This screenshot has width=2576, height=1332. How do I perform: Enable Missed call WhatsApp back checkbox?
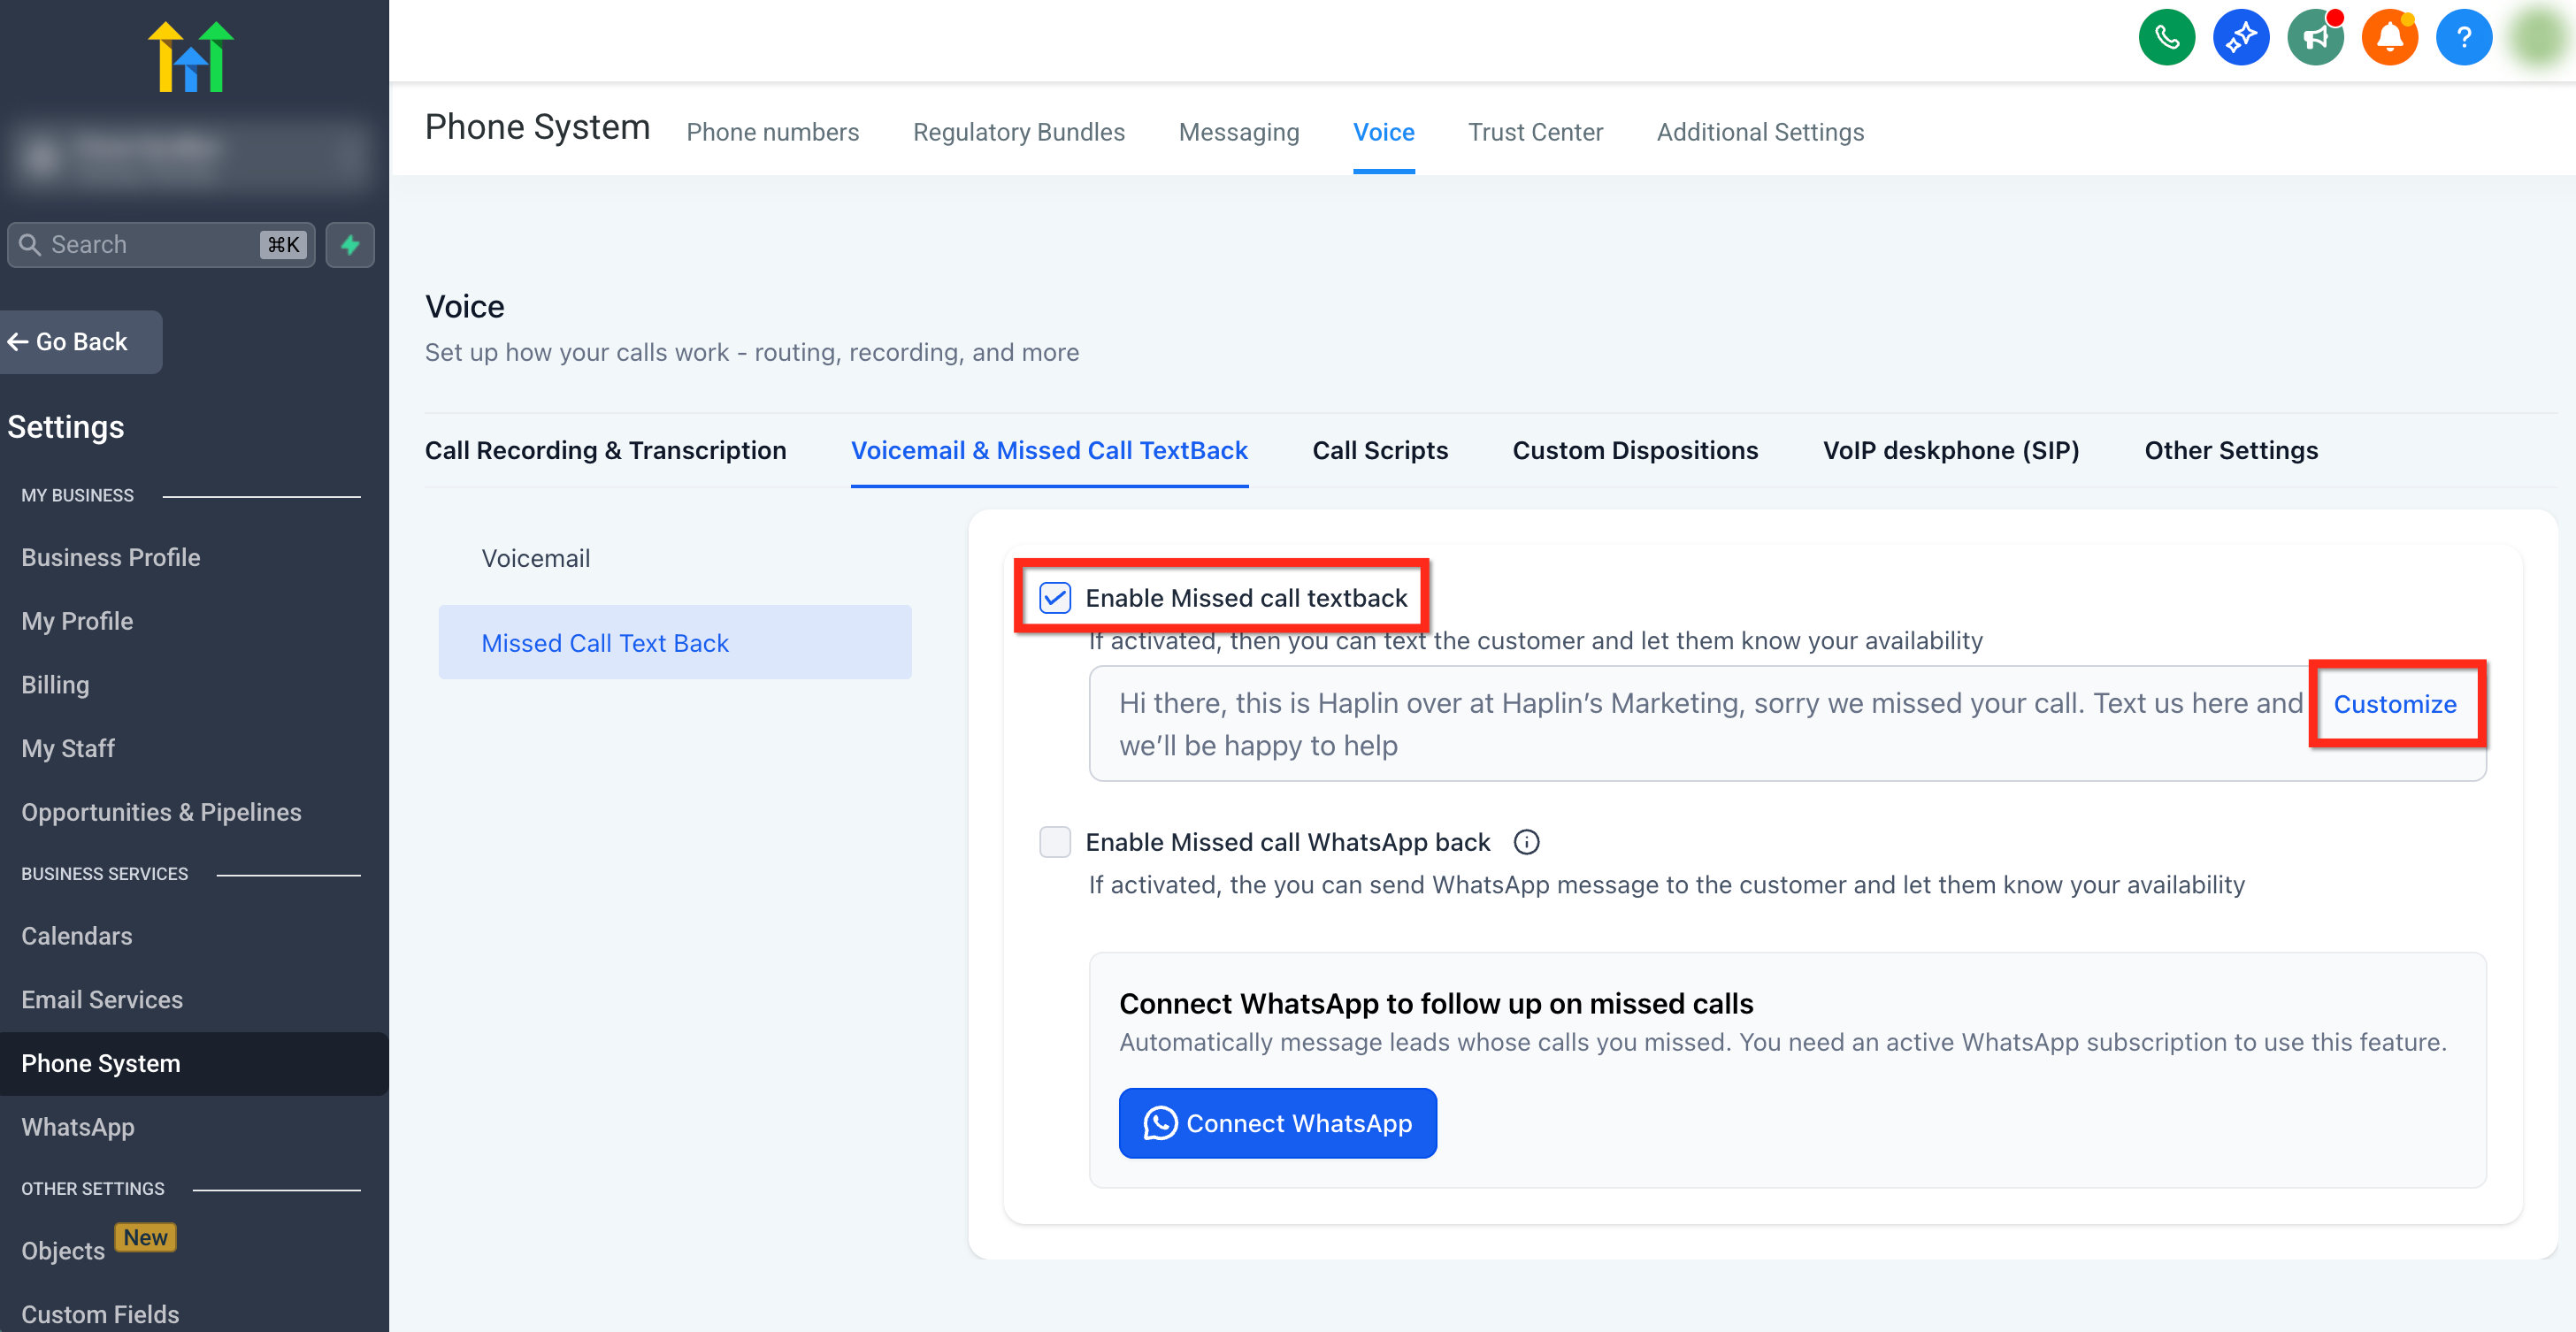pyautogui.click(x=1055, y=842)
